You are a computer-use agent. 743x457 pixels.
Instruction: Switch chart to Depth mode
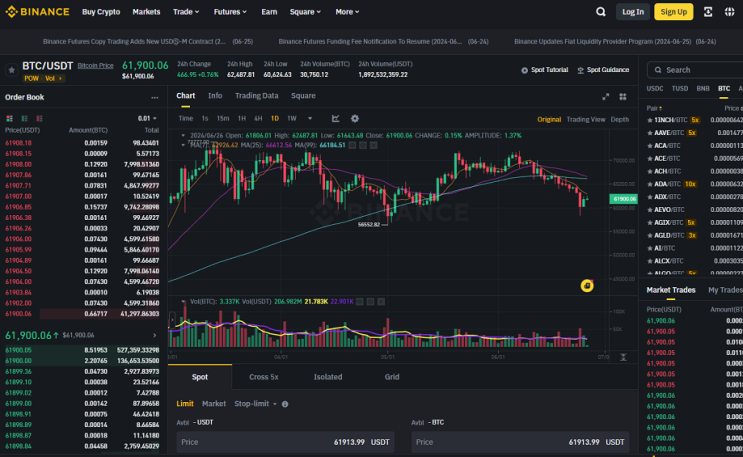click(x=619, y=119)
